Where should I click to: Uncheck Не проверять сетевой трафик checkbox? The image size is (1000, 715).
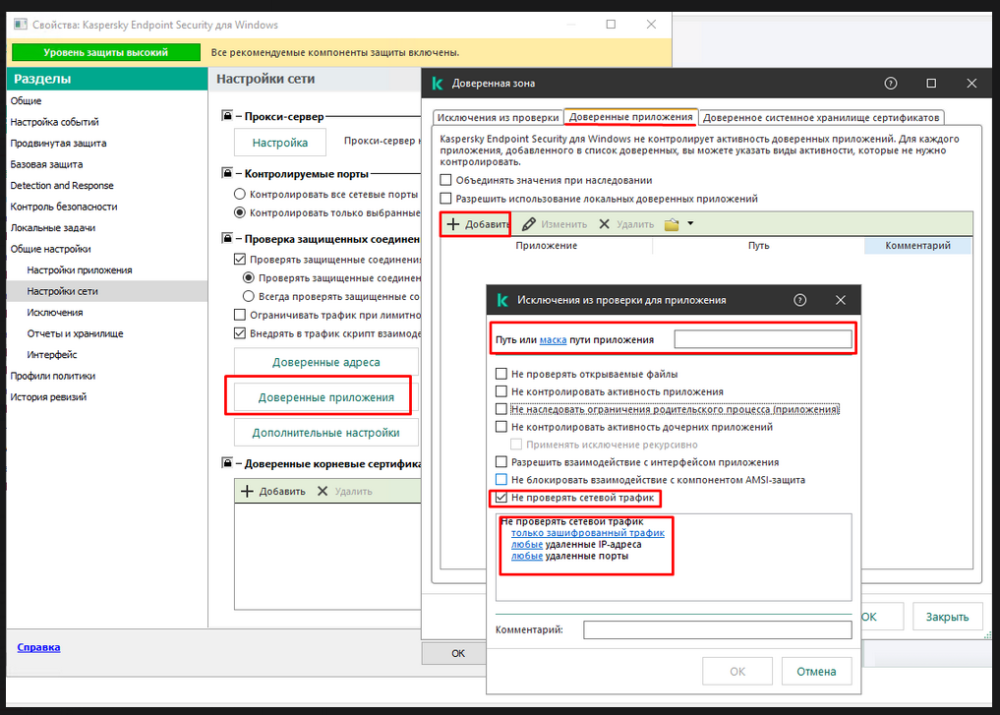(x=501, y=498)
